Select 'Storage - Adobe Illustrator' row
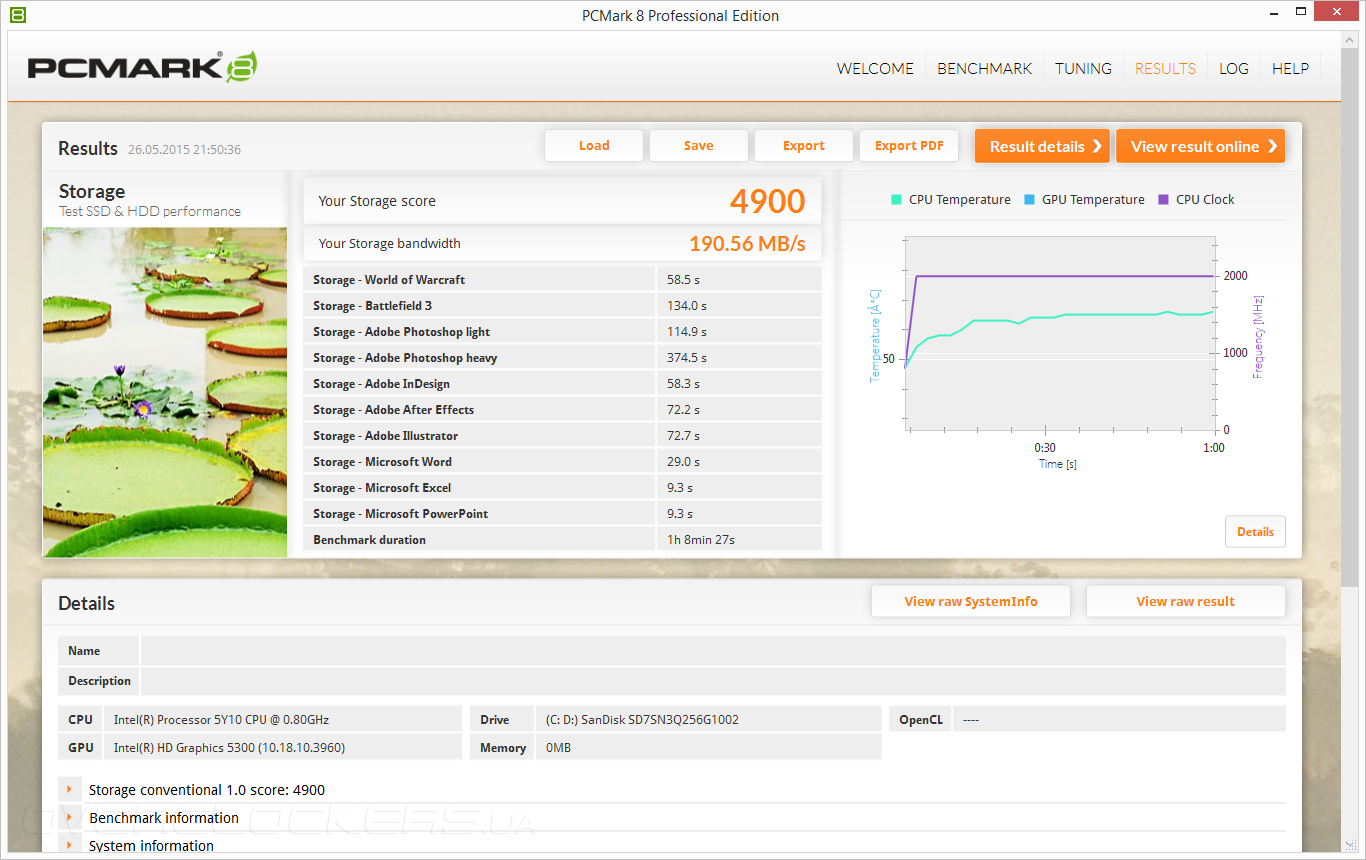The image size is (1366, 860). coord(562,436)
